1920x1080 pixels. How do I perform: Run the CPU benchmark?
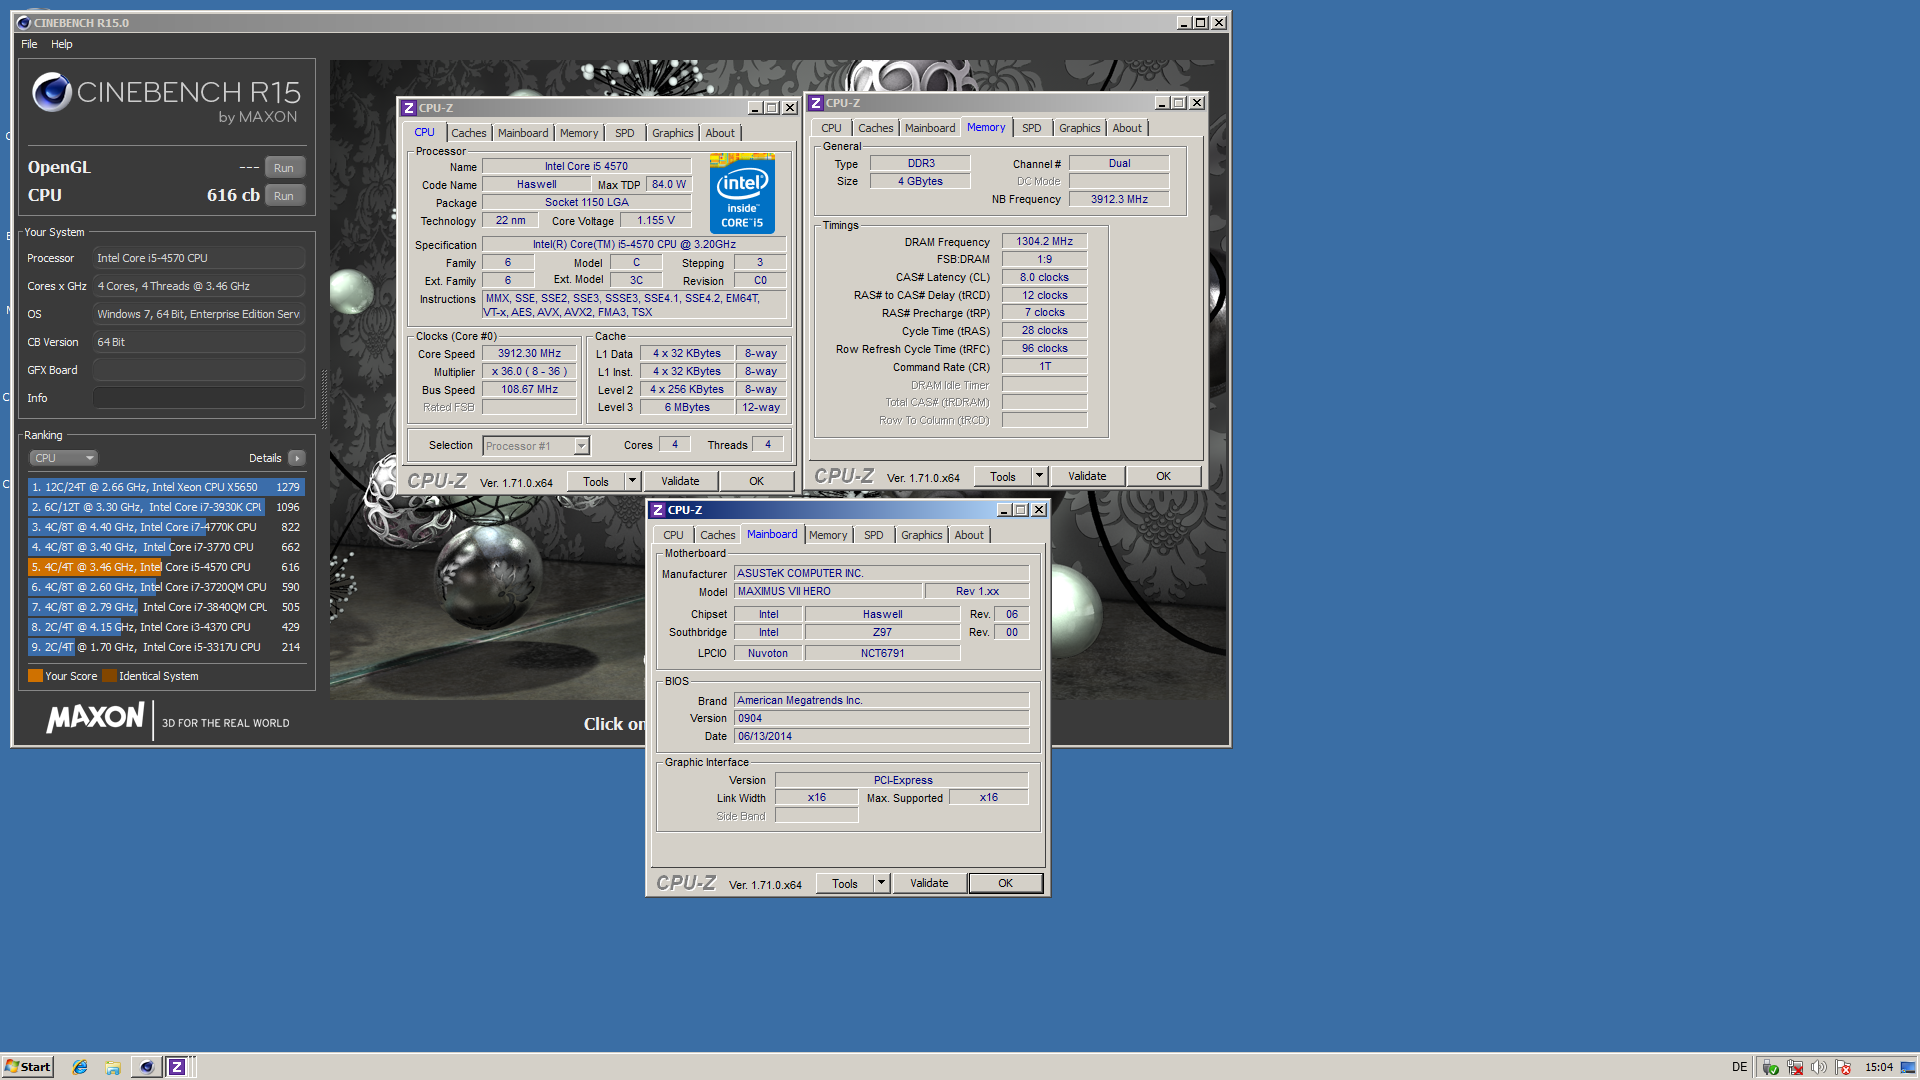284,196
